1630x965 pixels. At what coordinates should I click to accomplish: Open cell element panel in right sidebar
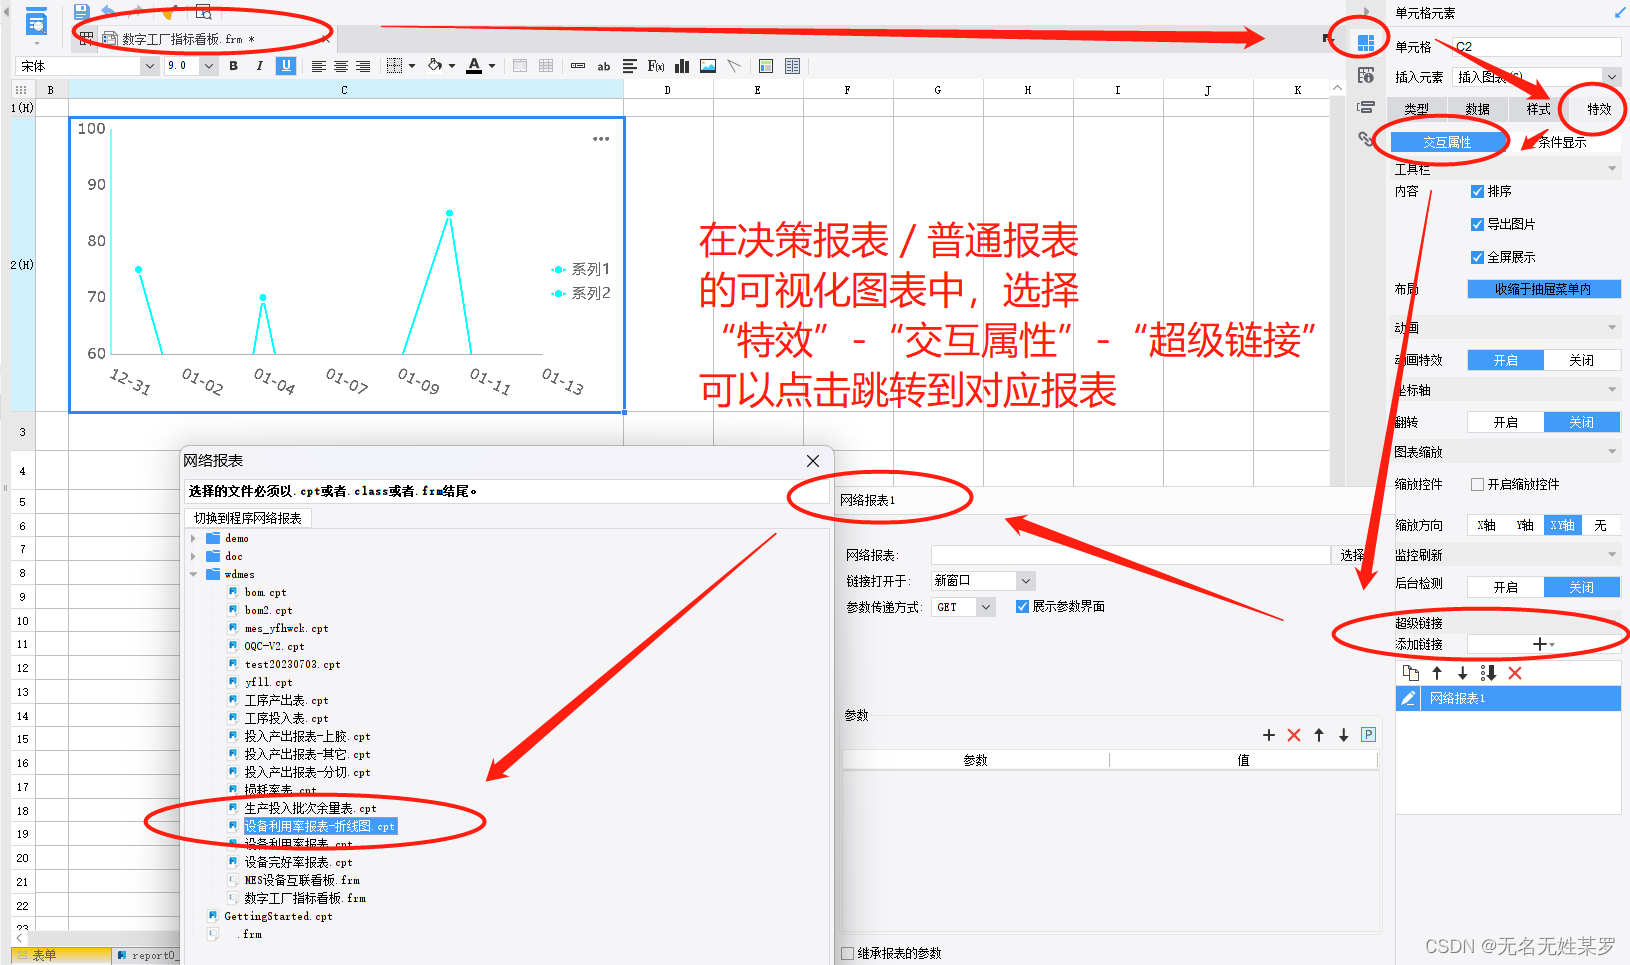pyautogui.click(x=1365, y=43)
